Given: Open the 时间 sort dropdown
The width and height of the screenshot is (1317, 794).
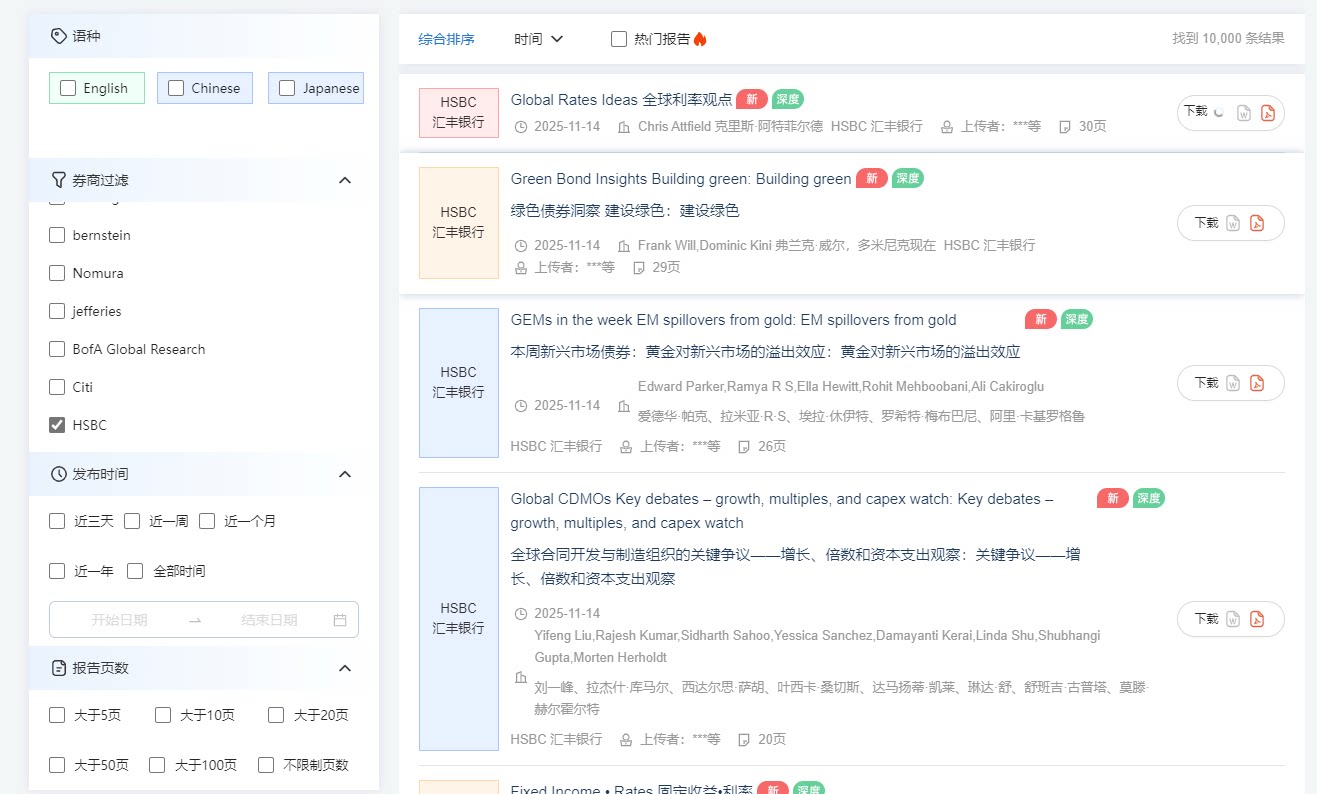Looking at the screenshot, I should pos(539,39).
